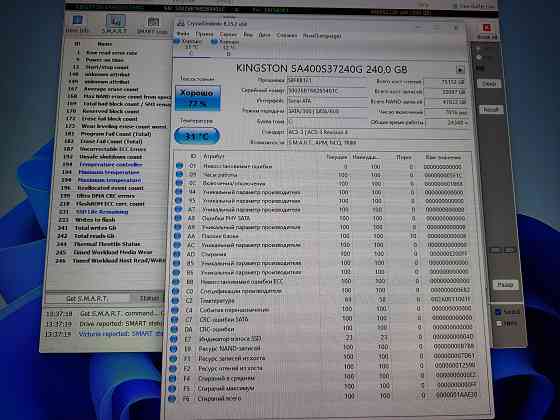Open SMART logs icon in Victoria toolbar
The height and width of the screenshot is (420, 560).
pos(152,25)
